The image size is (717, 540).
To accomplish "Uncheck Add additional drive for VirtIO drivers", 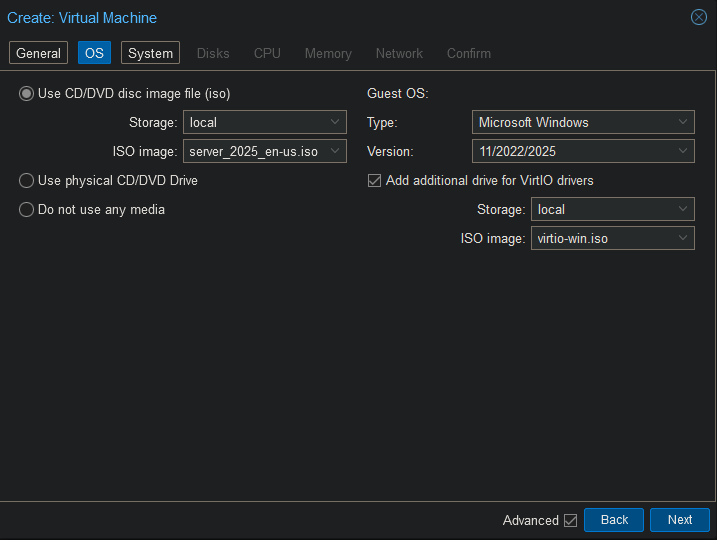I will coord(375,181).
